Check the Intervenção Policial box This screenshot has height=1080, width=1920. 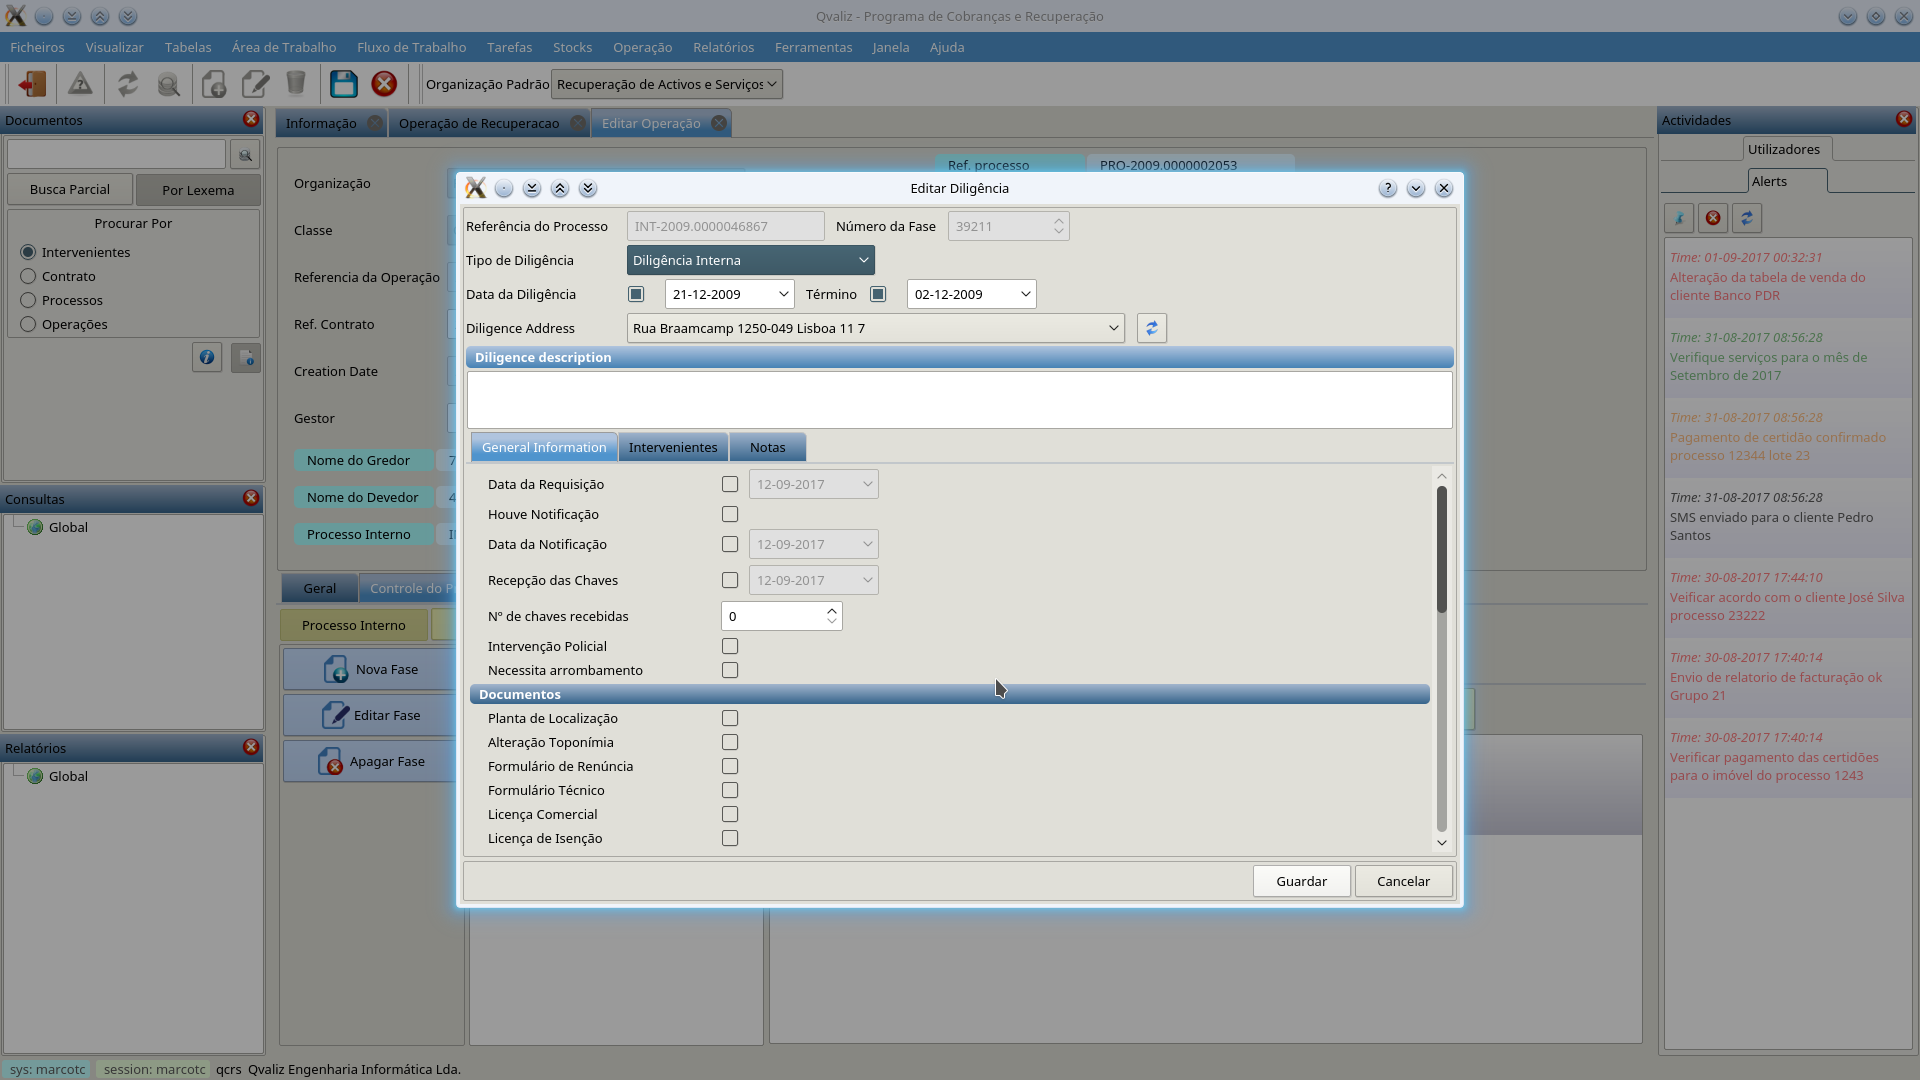tap(730, 646)
